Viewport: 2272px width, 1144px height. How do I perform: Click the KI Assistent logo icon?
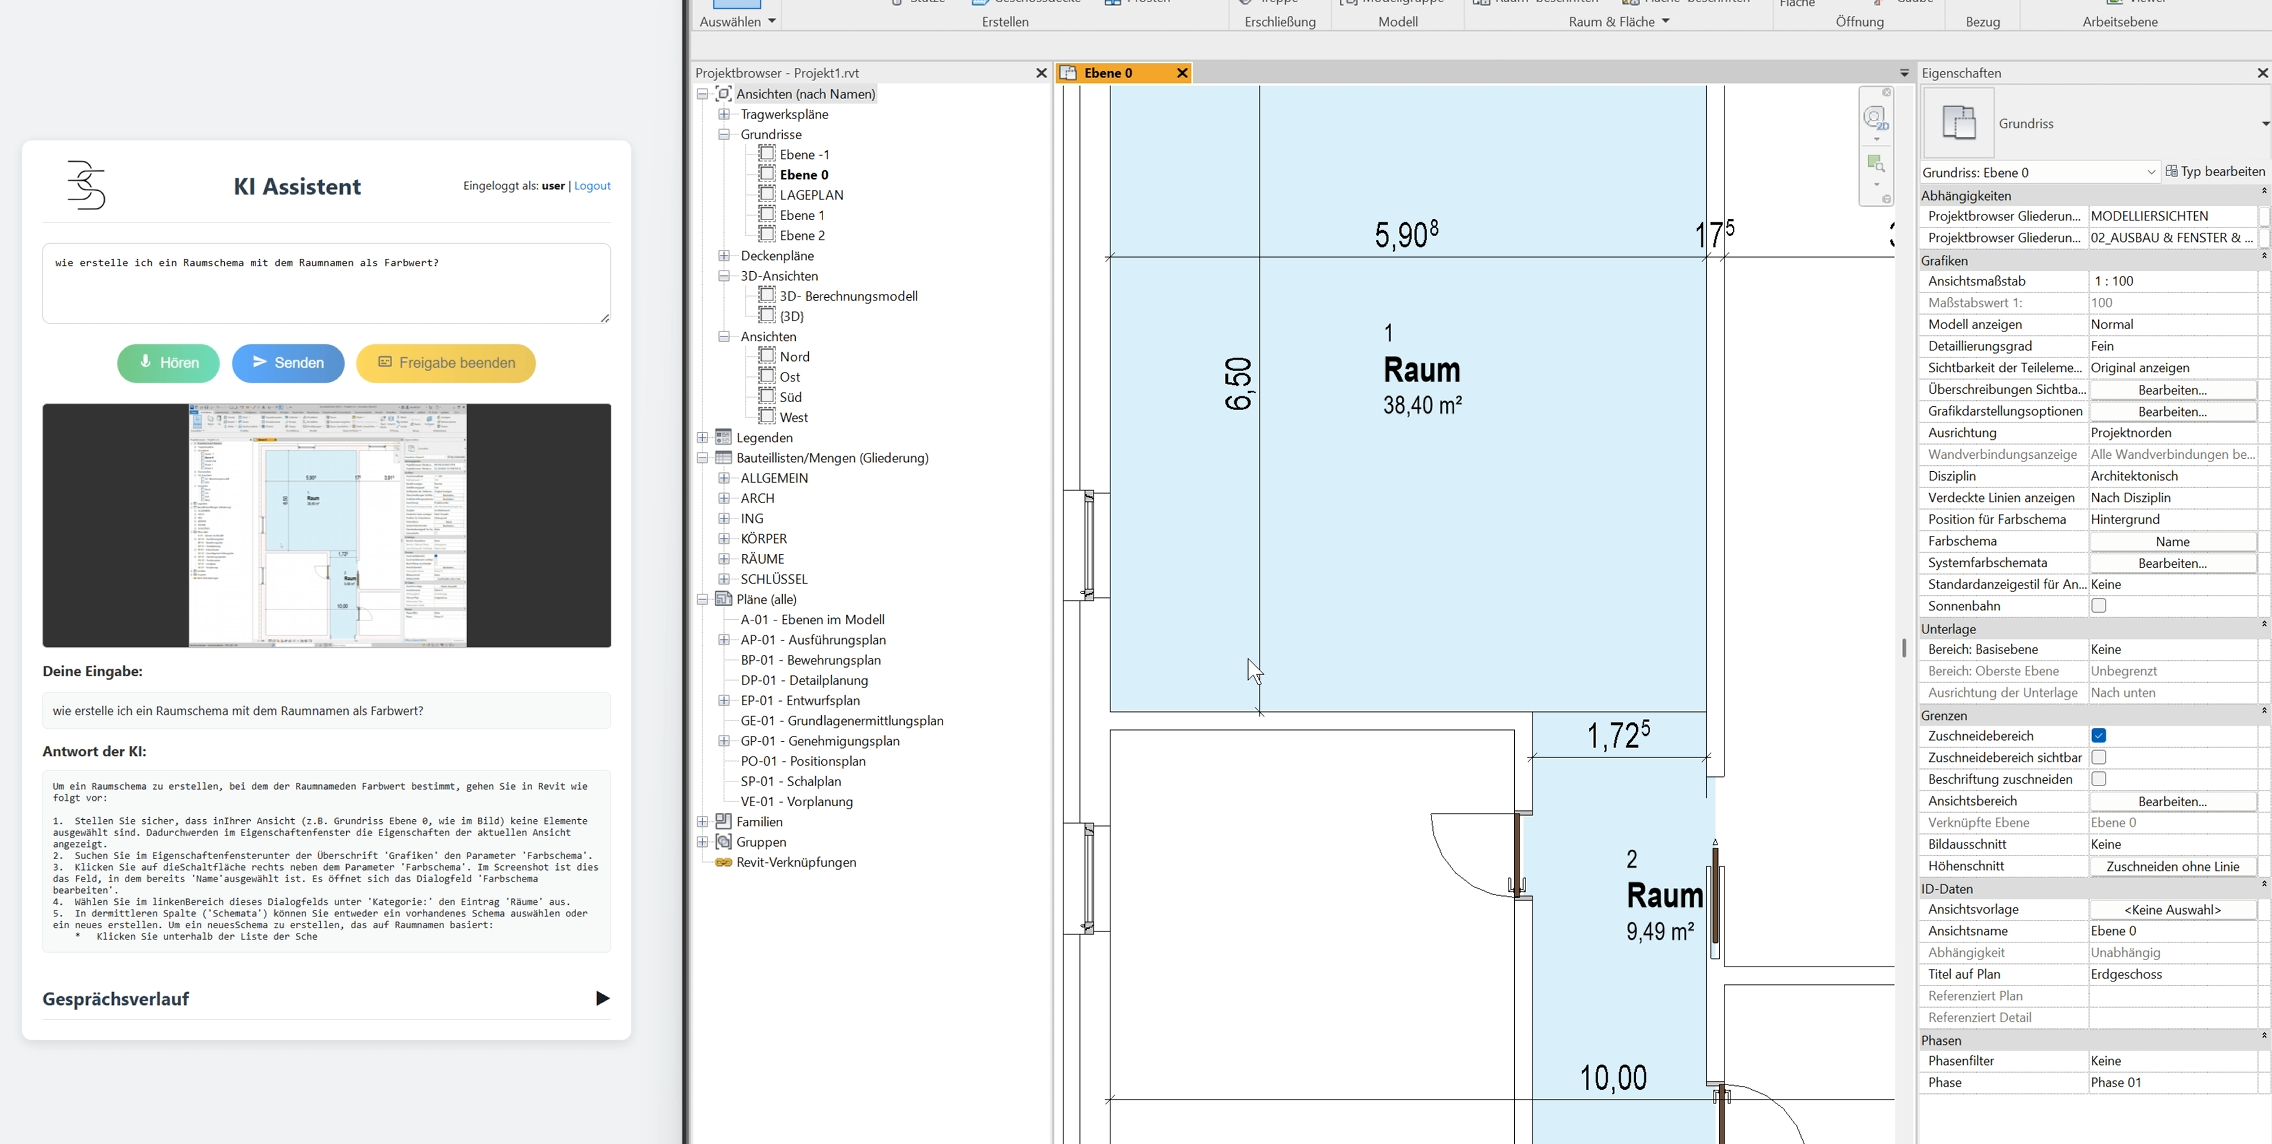[86, 185]
